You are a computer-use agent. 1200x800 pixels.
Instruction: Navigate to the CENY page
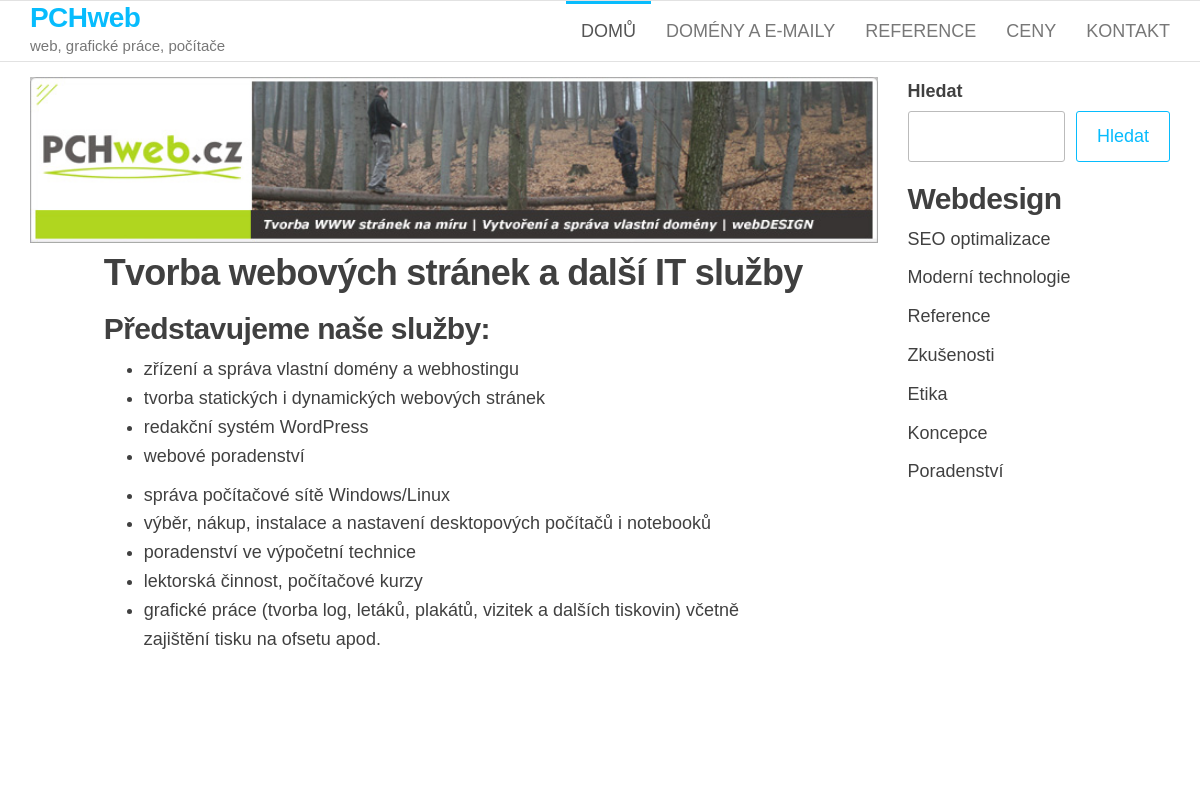point(1031,31)
